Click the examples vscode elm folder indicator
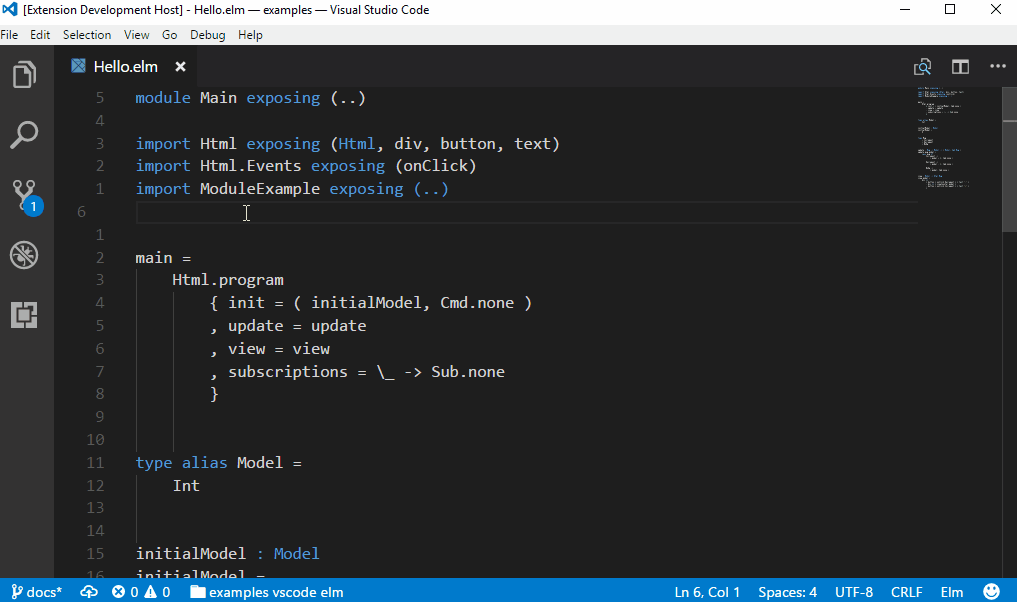1017x602 pixels. click(x=267, y=592)
